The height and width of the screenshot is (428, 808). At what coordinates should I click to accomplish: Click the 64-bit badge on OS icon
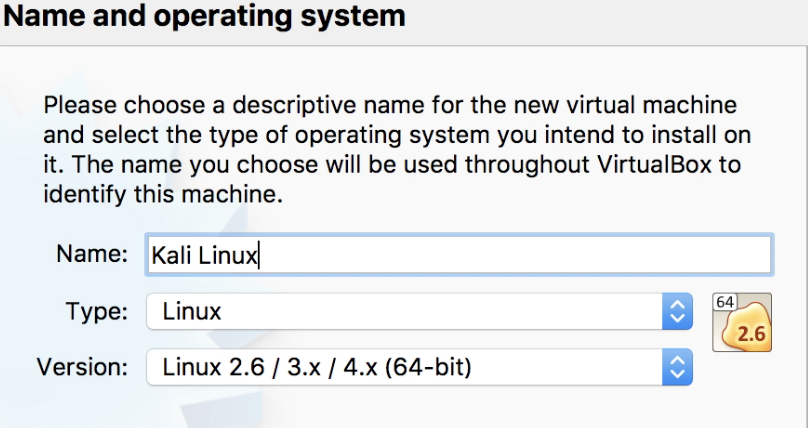coord(725,302)
